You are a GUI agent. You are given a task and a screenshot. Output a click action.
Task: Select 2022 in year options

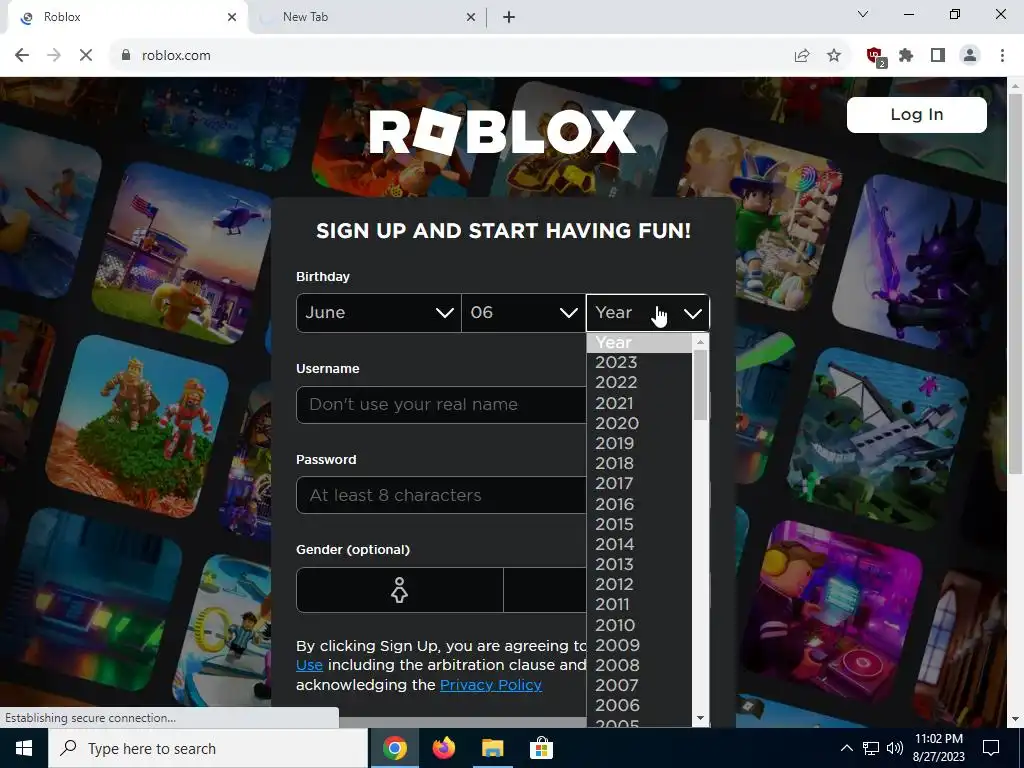tap(639, 383)
